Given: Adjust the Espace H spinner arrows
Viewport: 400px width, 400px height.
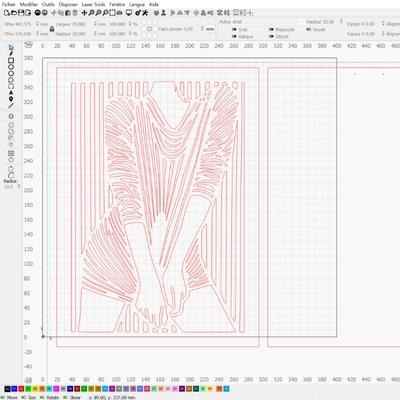Looking at the screenshot, I should pos(383,24).
